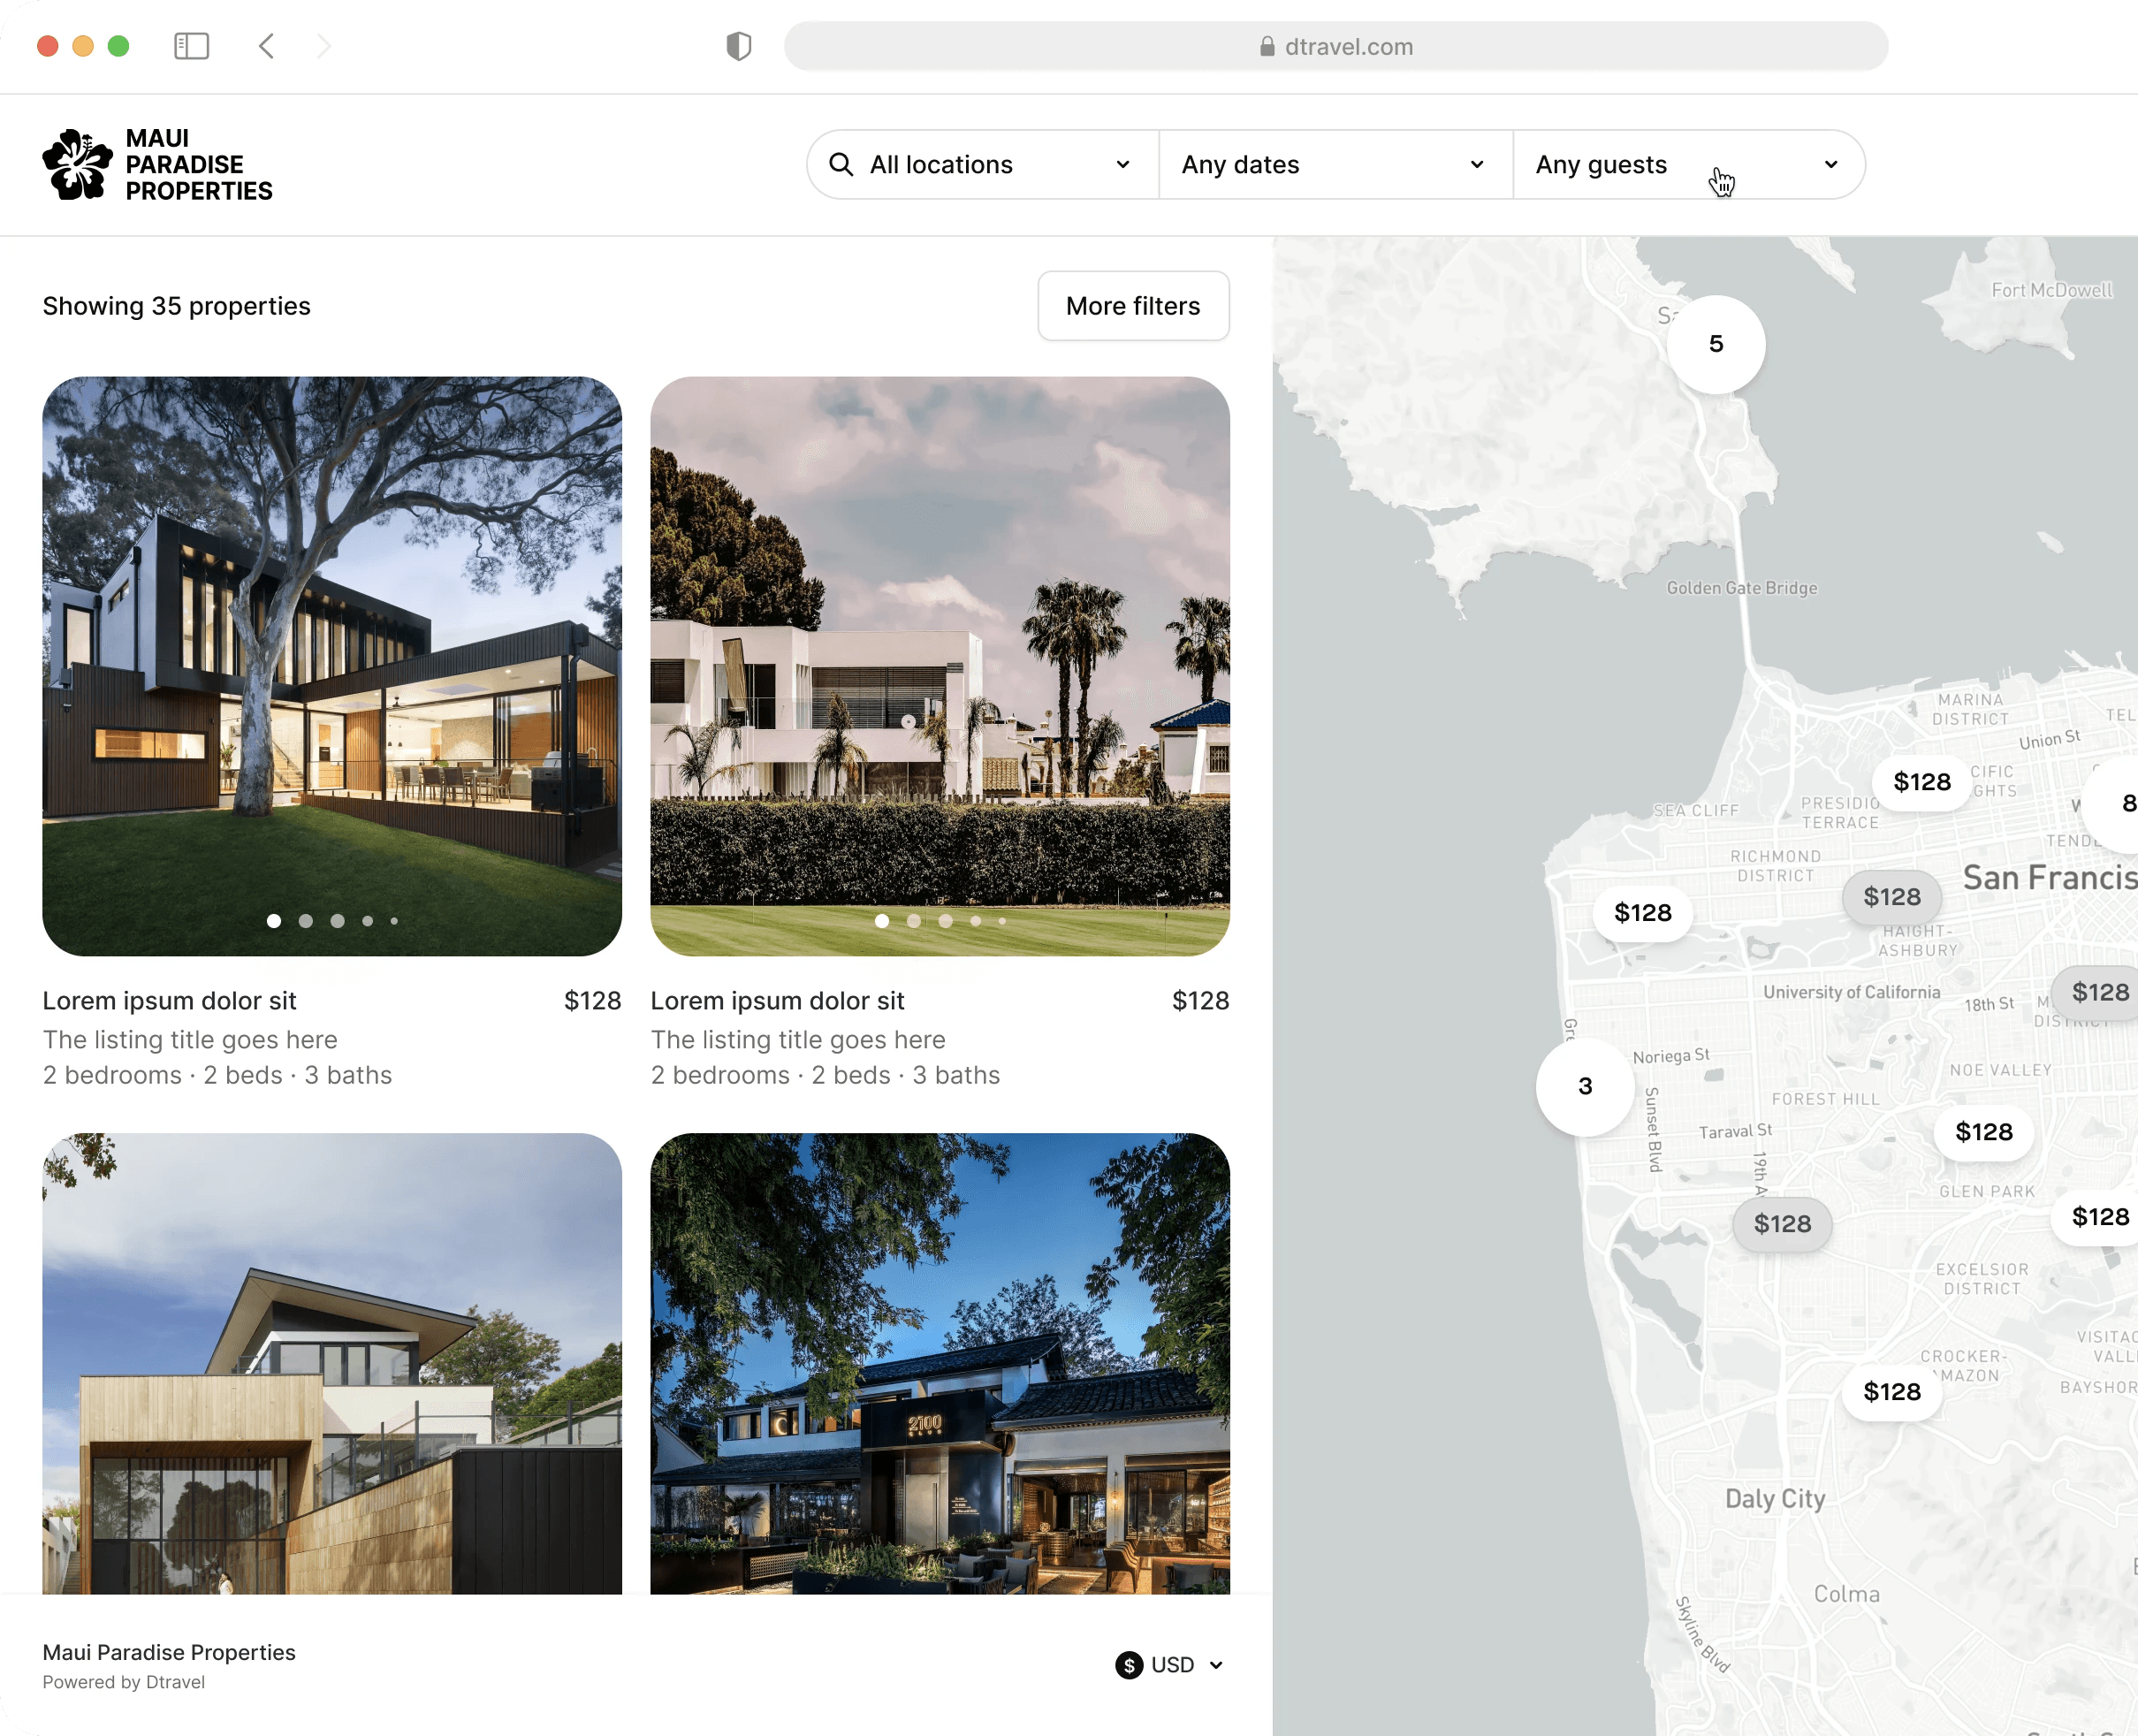The image size is (2138, 1736).
Task: Open the Powered by Dtravel link
Action: click(x=124, y=1682)
